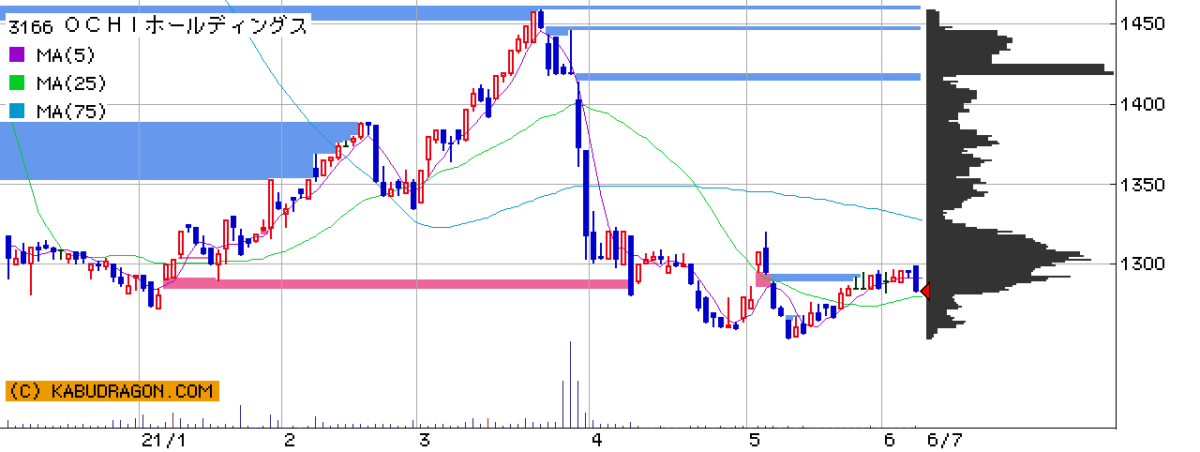The width and height of the screenshot is (1200, 452).
Task: Click the green MA(25) legend swatch
Action: [x=16, y=83]
